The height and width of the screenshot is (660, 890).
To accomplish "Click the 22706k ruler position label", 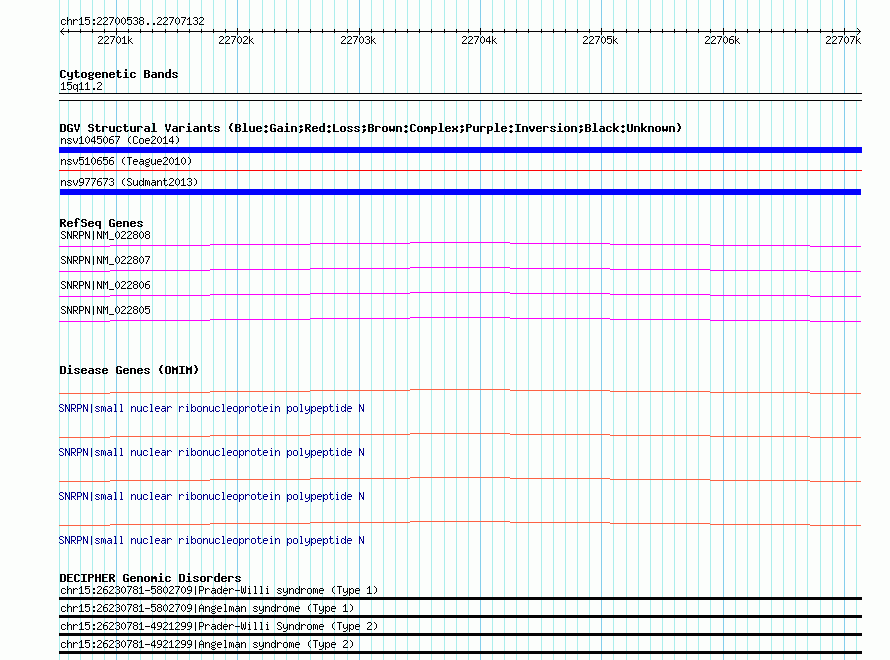I will pyautogui.click(x=722, y=40).
